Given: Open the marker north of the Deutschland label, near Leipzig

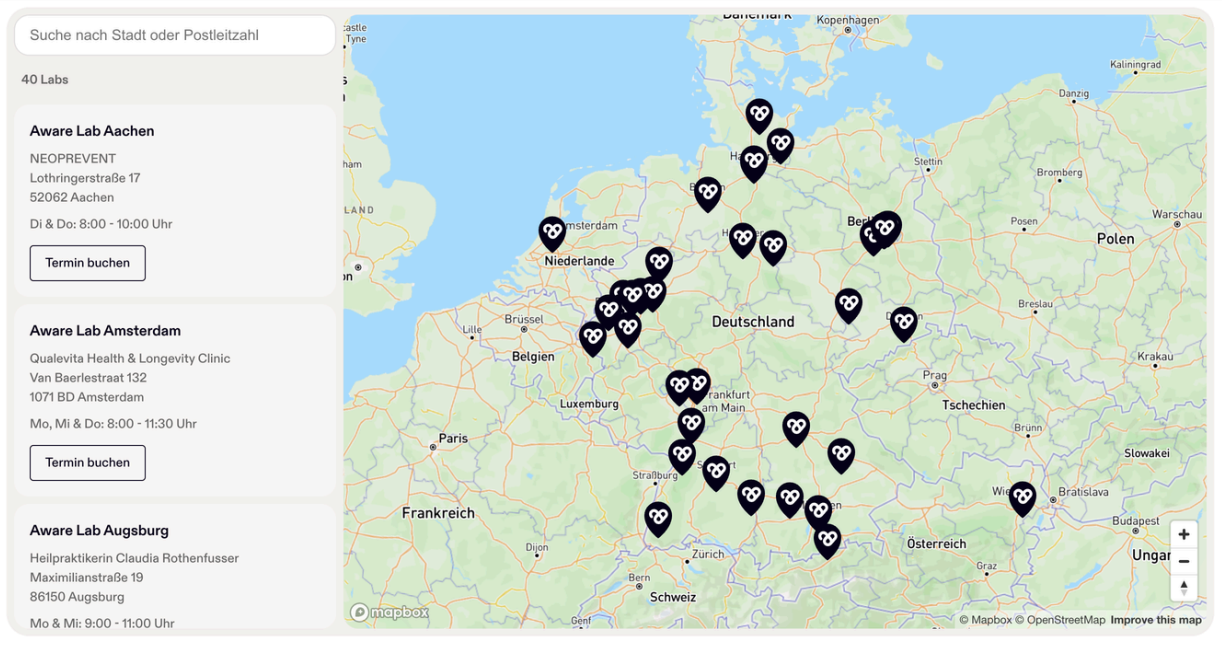Looking at the screenshot, I should pyautogui.click(x=849, y=305).
